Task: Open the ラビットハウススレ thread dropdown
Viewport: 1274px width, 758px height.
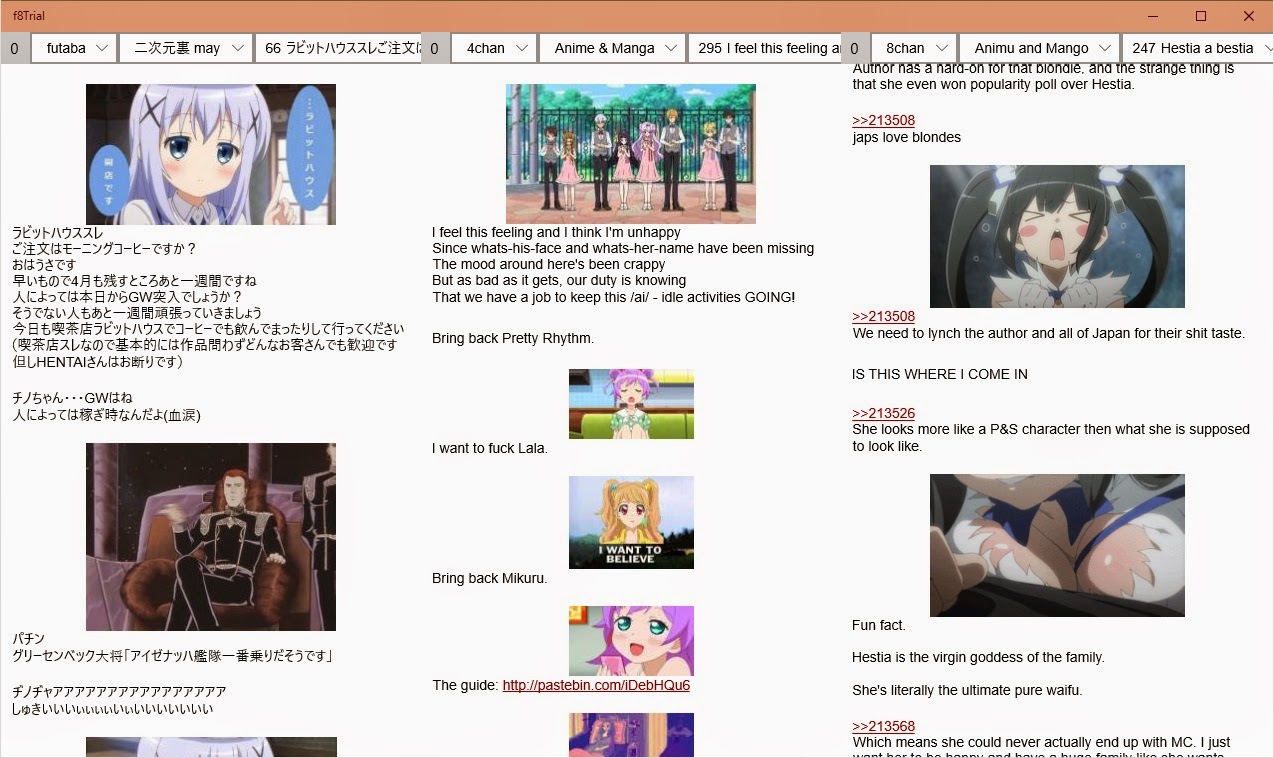Action: pos(338,48)
